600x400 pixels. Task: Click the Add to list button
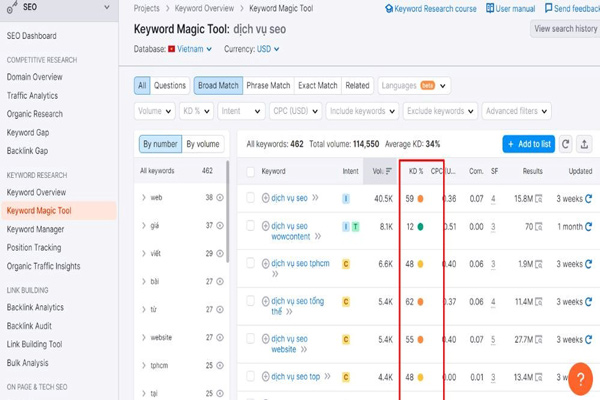click(x=528, y=144)
